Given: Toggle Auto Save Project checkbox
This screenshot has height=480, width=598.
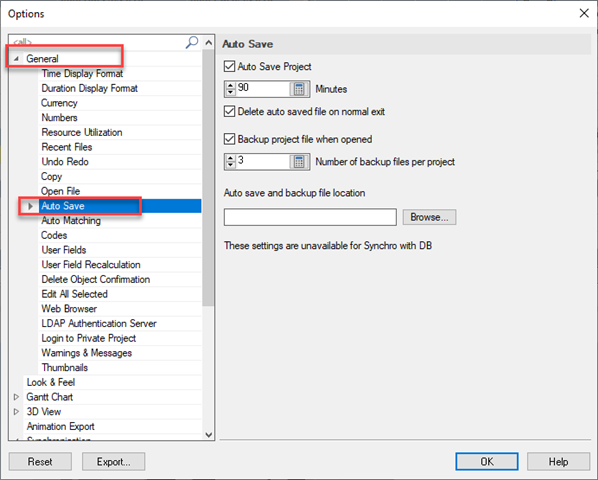Looking at the screenshot, I should [229, 66].
